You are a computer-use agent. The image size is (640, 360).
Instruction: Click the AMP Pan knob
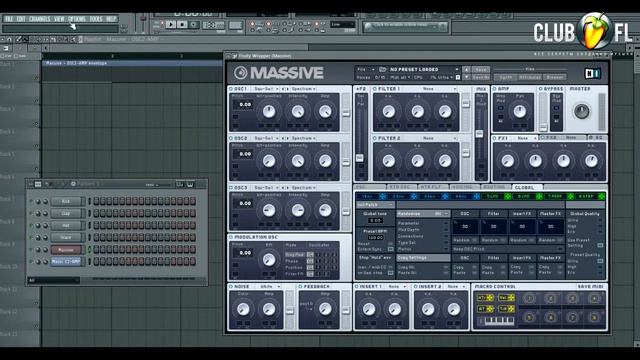pyautogui.click(x=519, y=111)
